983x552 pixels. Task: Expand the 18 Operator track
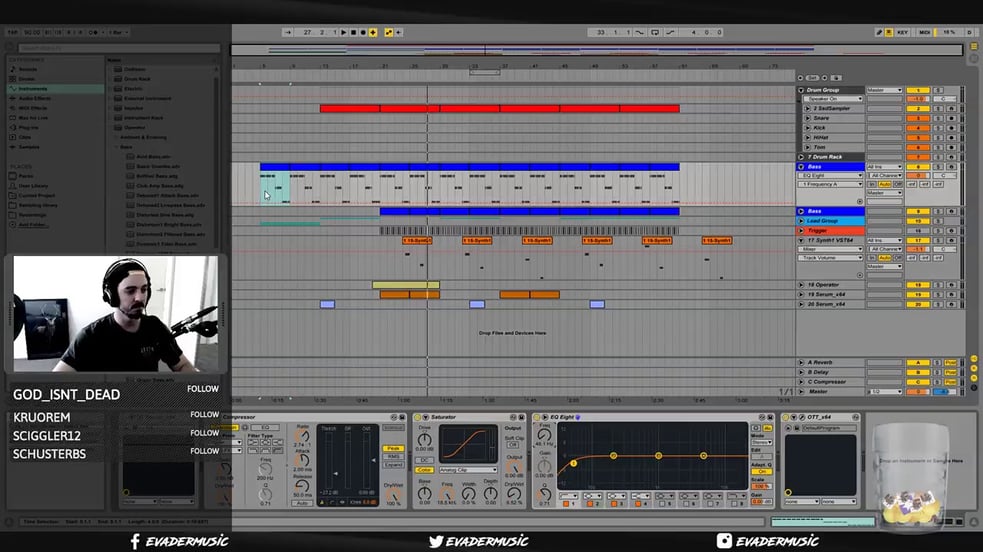click(x=801, y=285)
